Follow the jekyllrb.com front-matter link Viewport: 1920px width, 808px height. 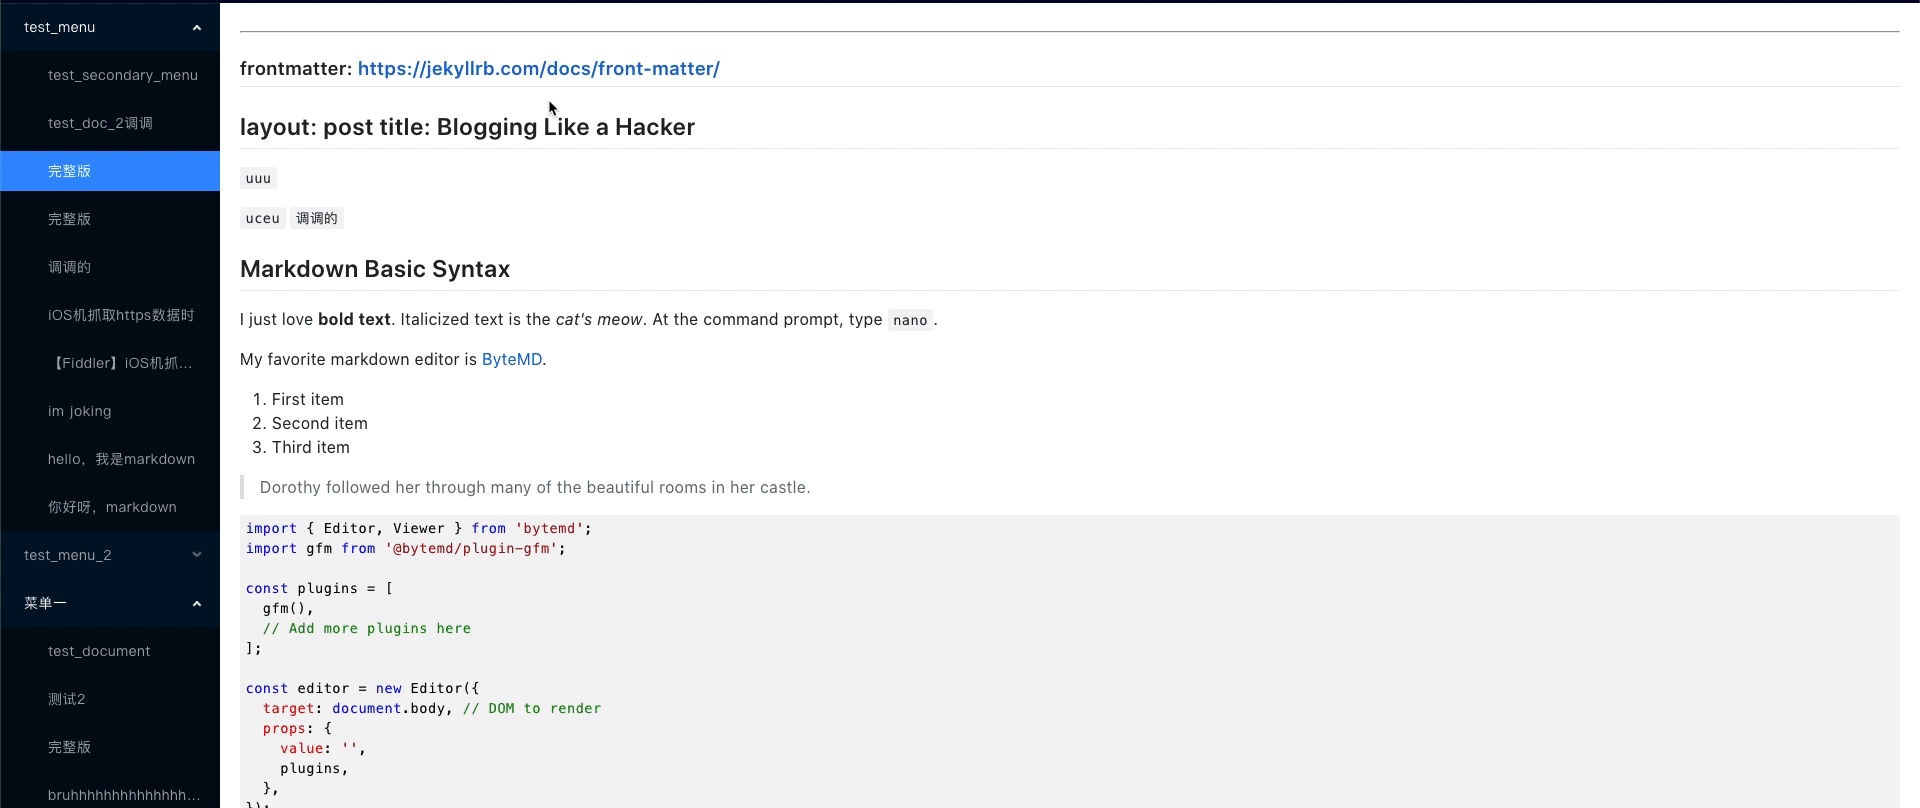[538, 68]
